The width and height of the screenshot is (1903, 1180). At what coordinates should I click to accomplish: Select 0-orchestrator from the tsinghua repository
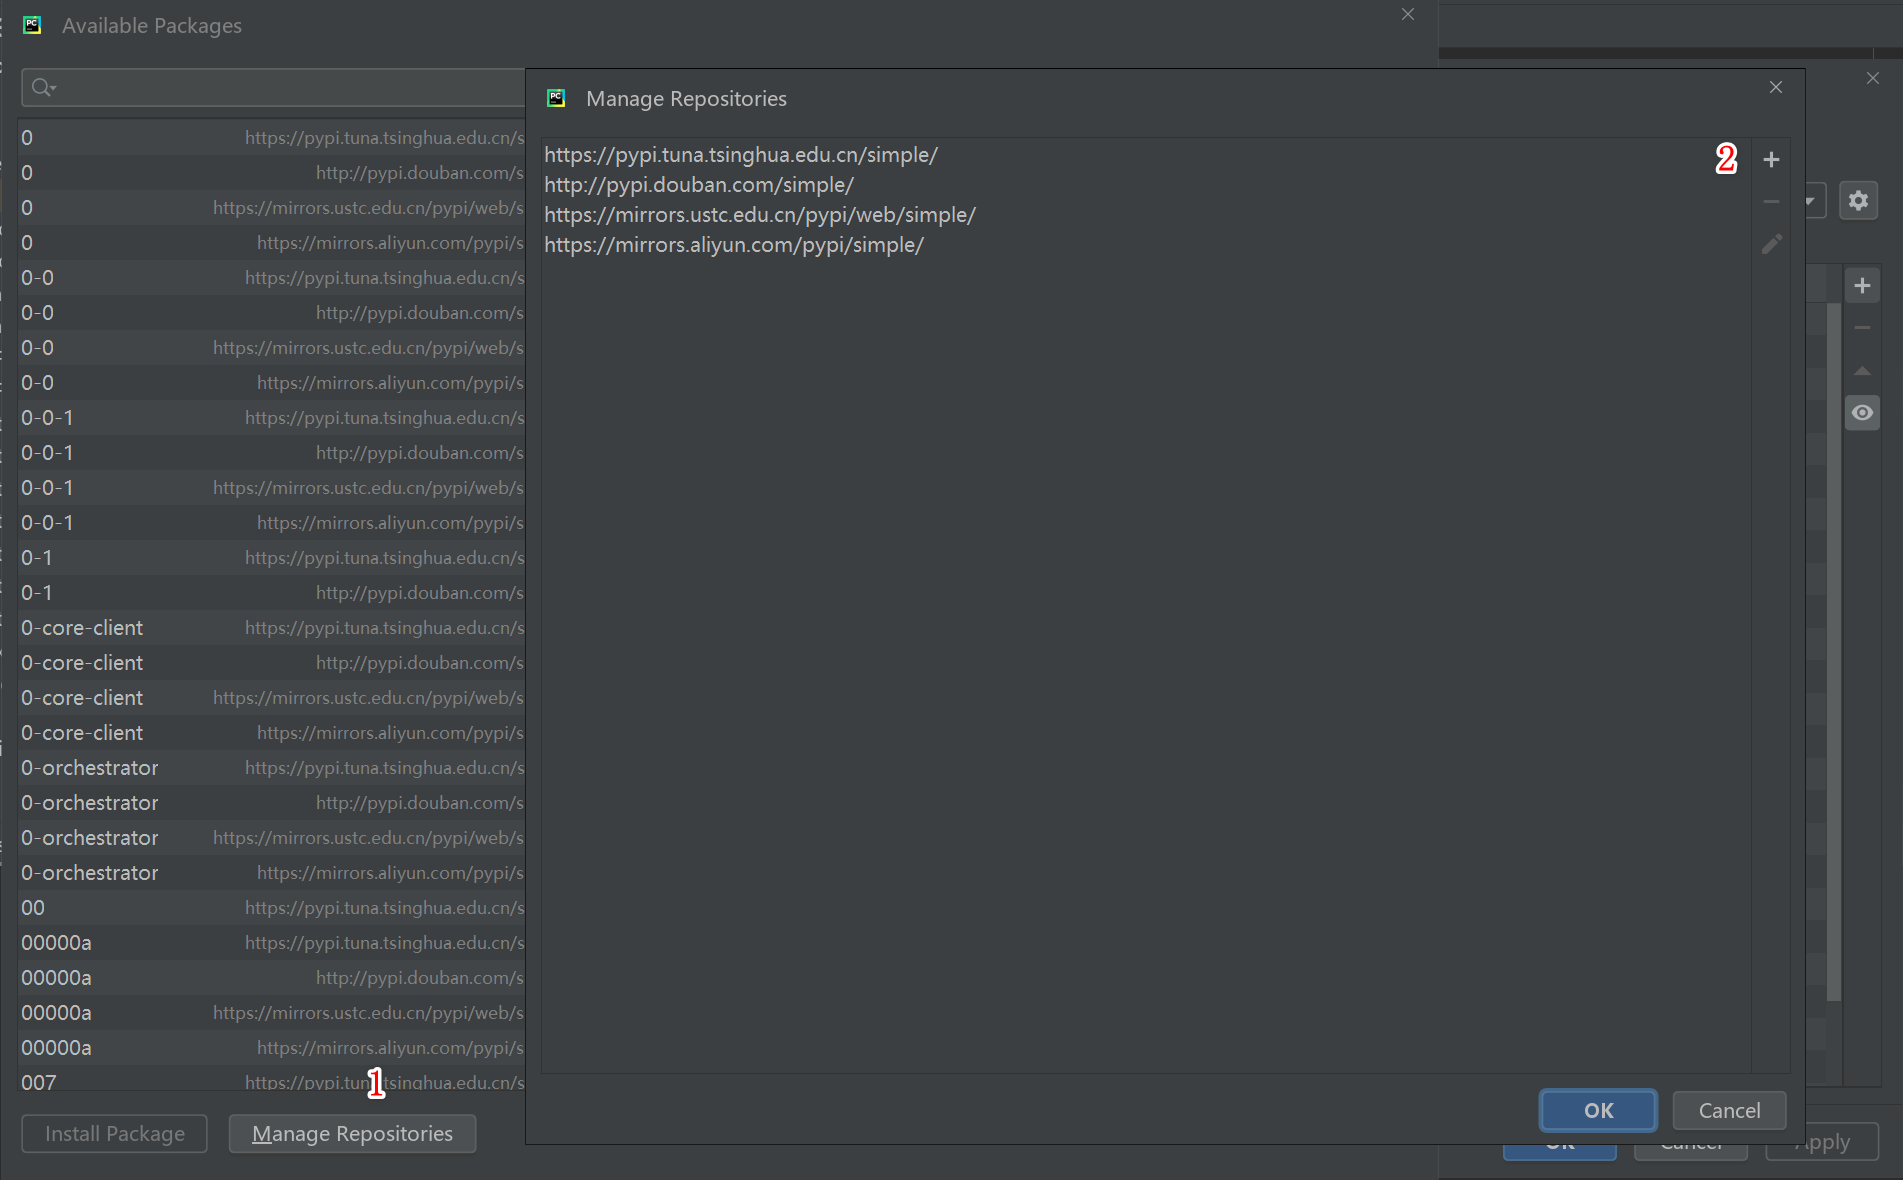coord(272,768)
